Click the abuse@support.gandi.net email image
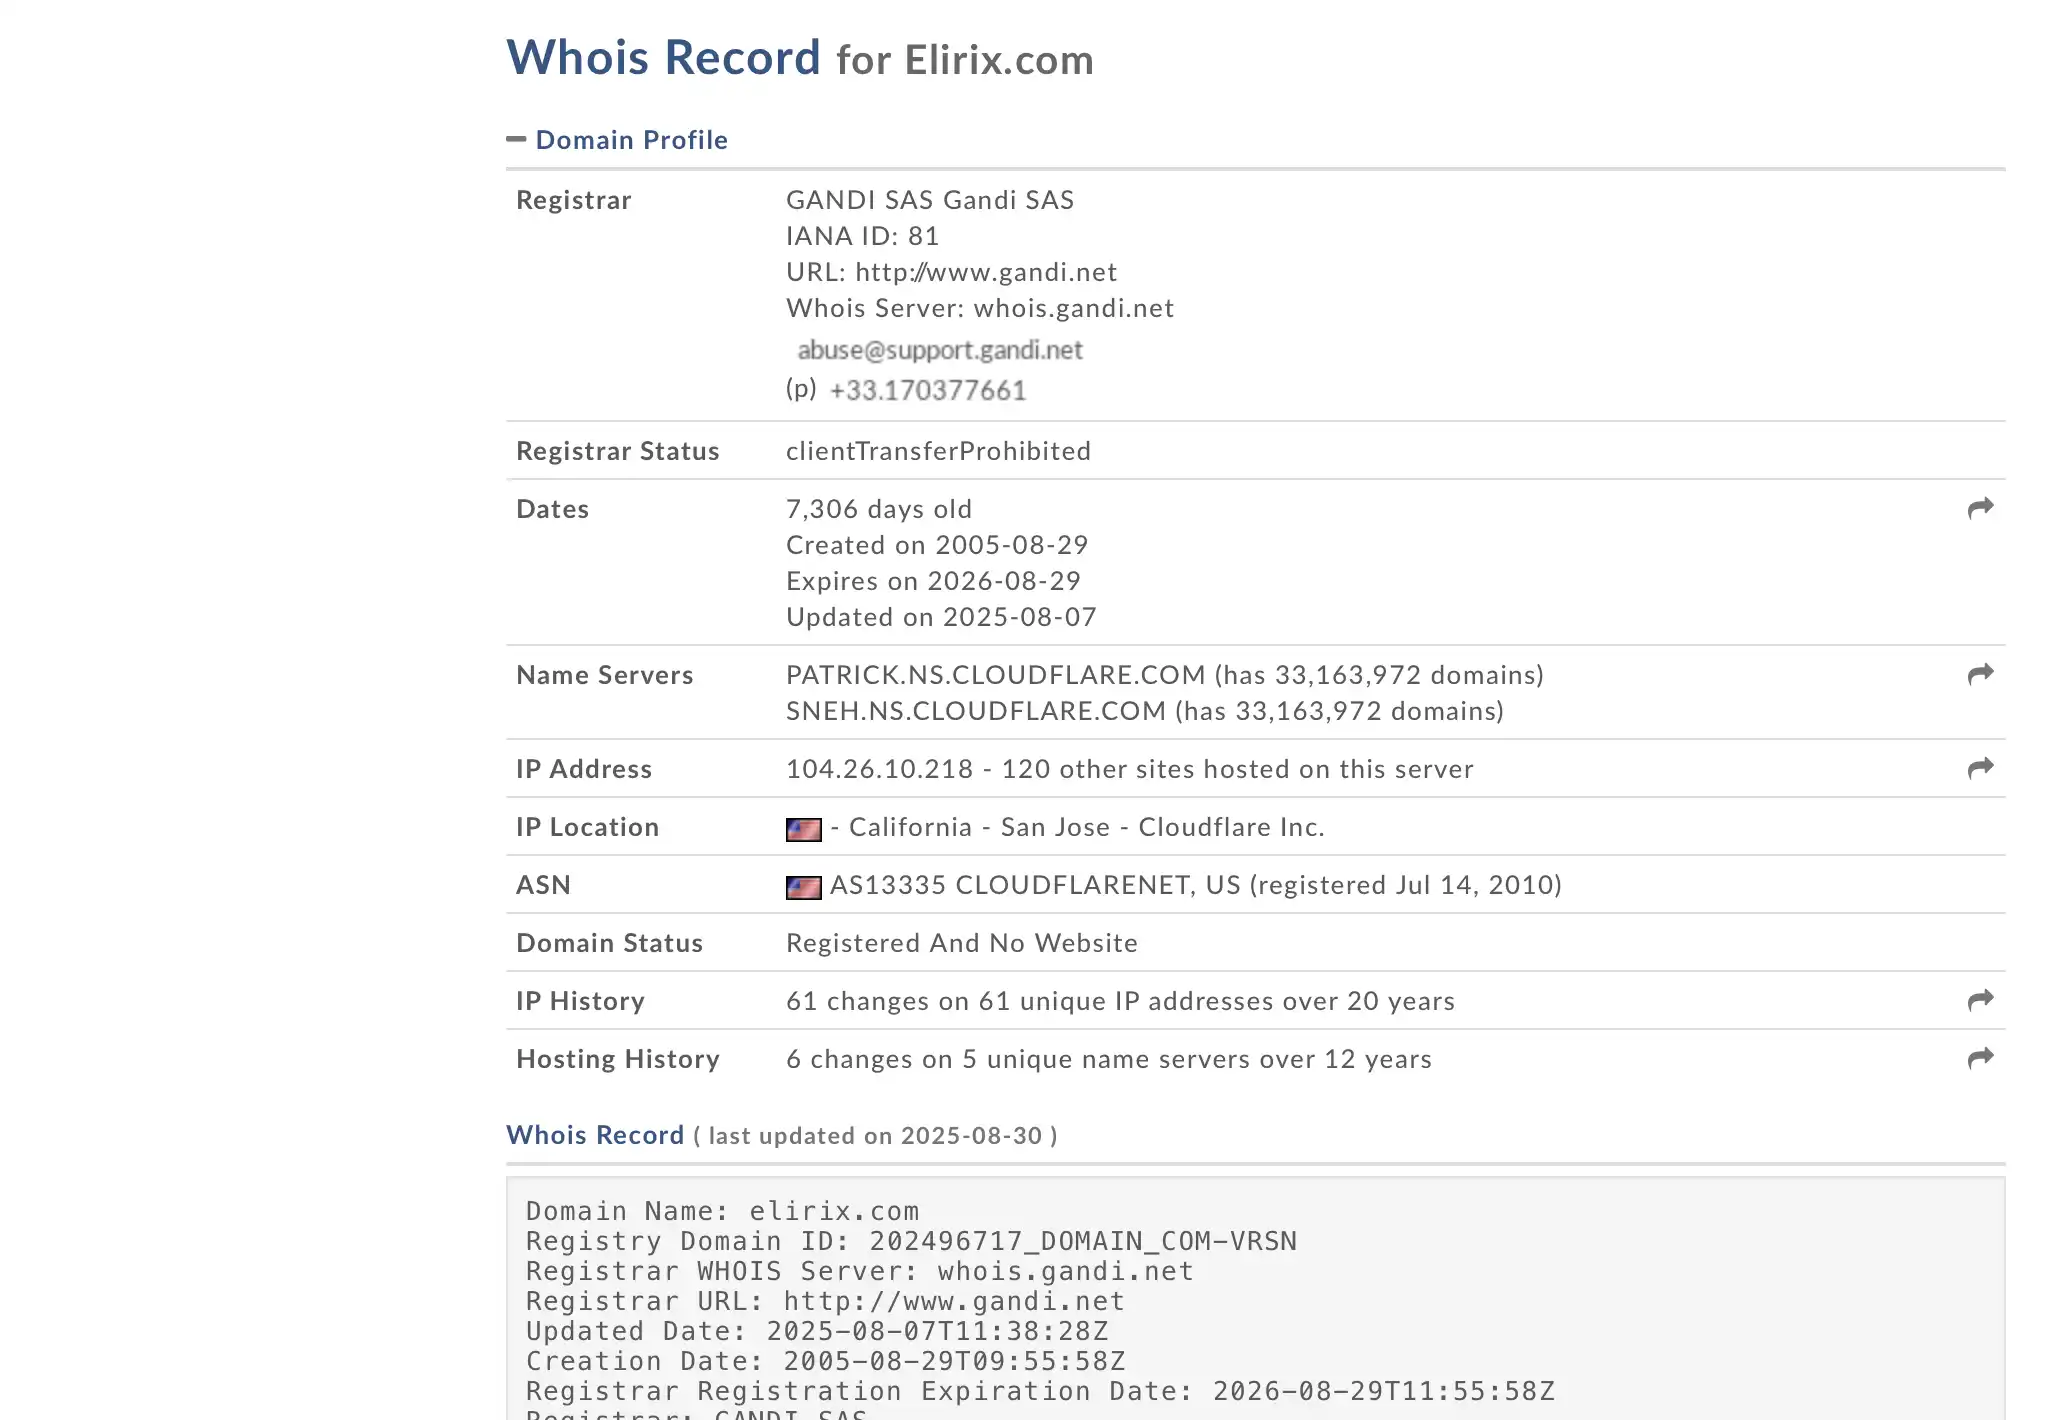 click(939, 350)
